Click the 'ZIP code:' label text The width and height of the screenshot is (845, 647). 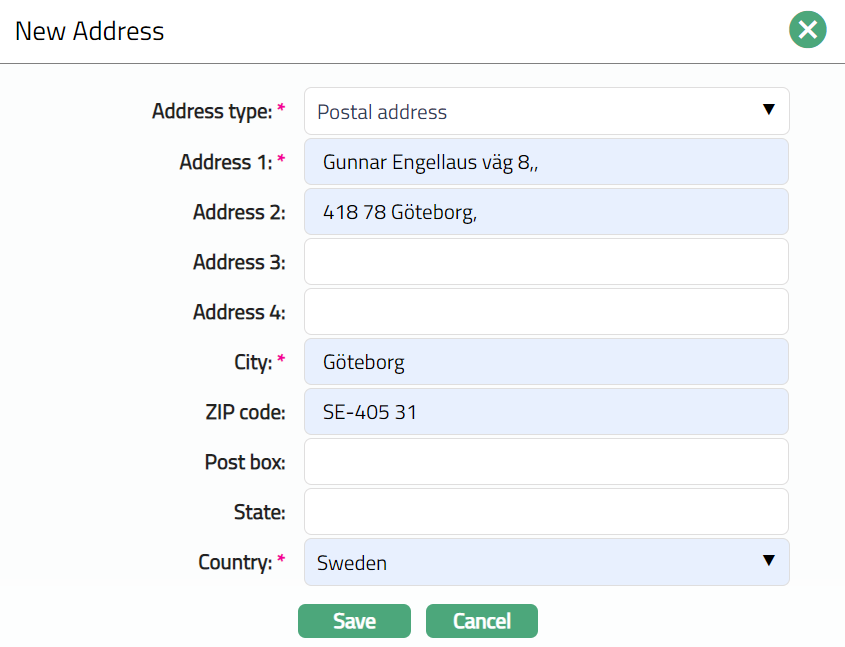(x=239, y=412)
